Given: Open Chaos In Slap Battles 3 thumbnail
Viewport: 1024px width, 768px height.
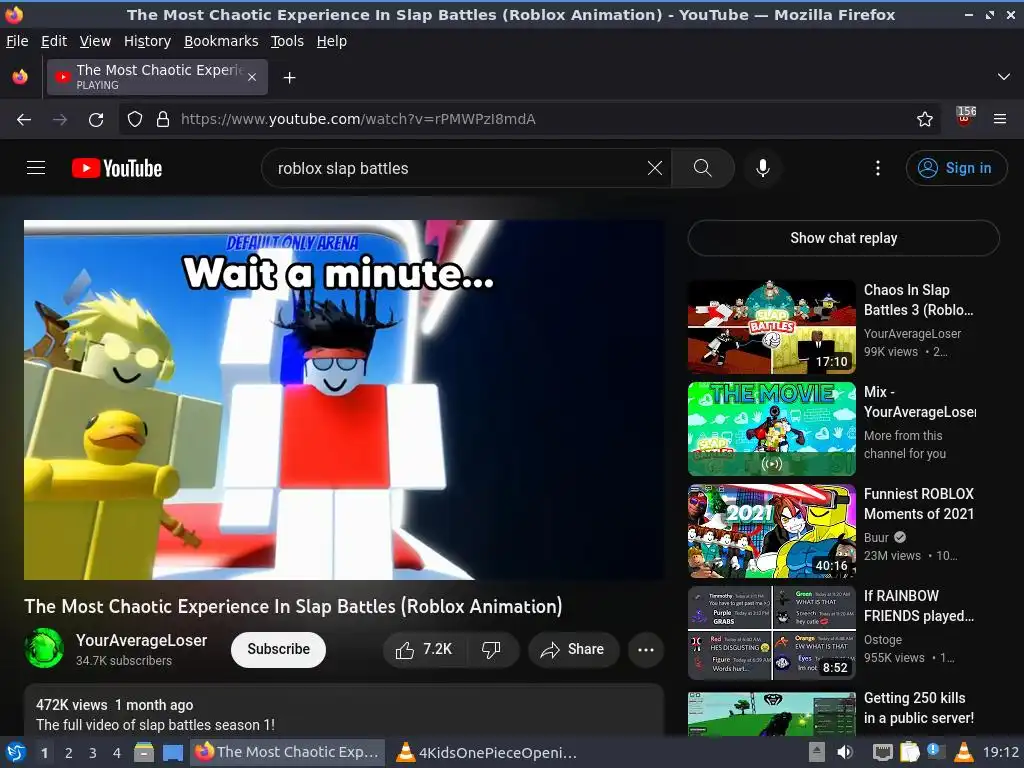Looking at the screenshot, I should click(771, 327).
